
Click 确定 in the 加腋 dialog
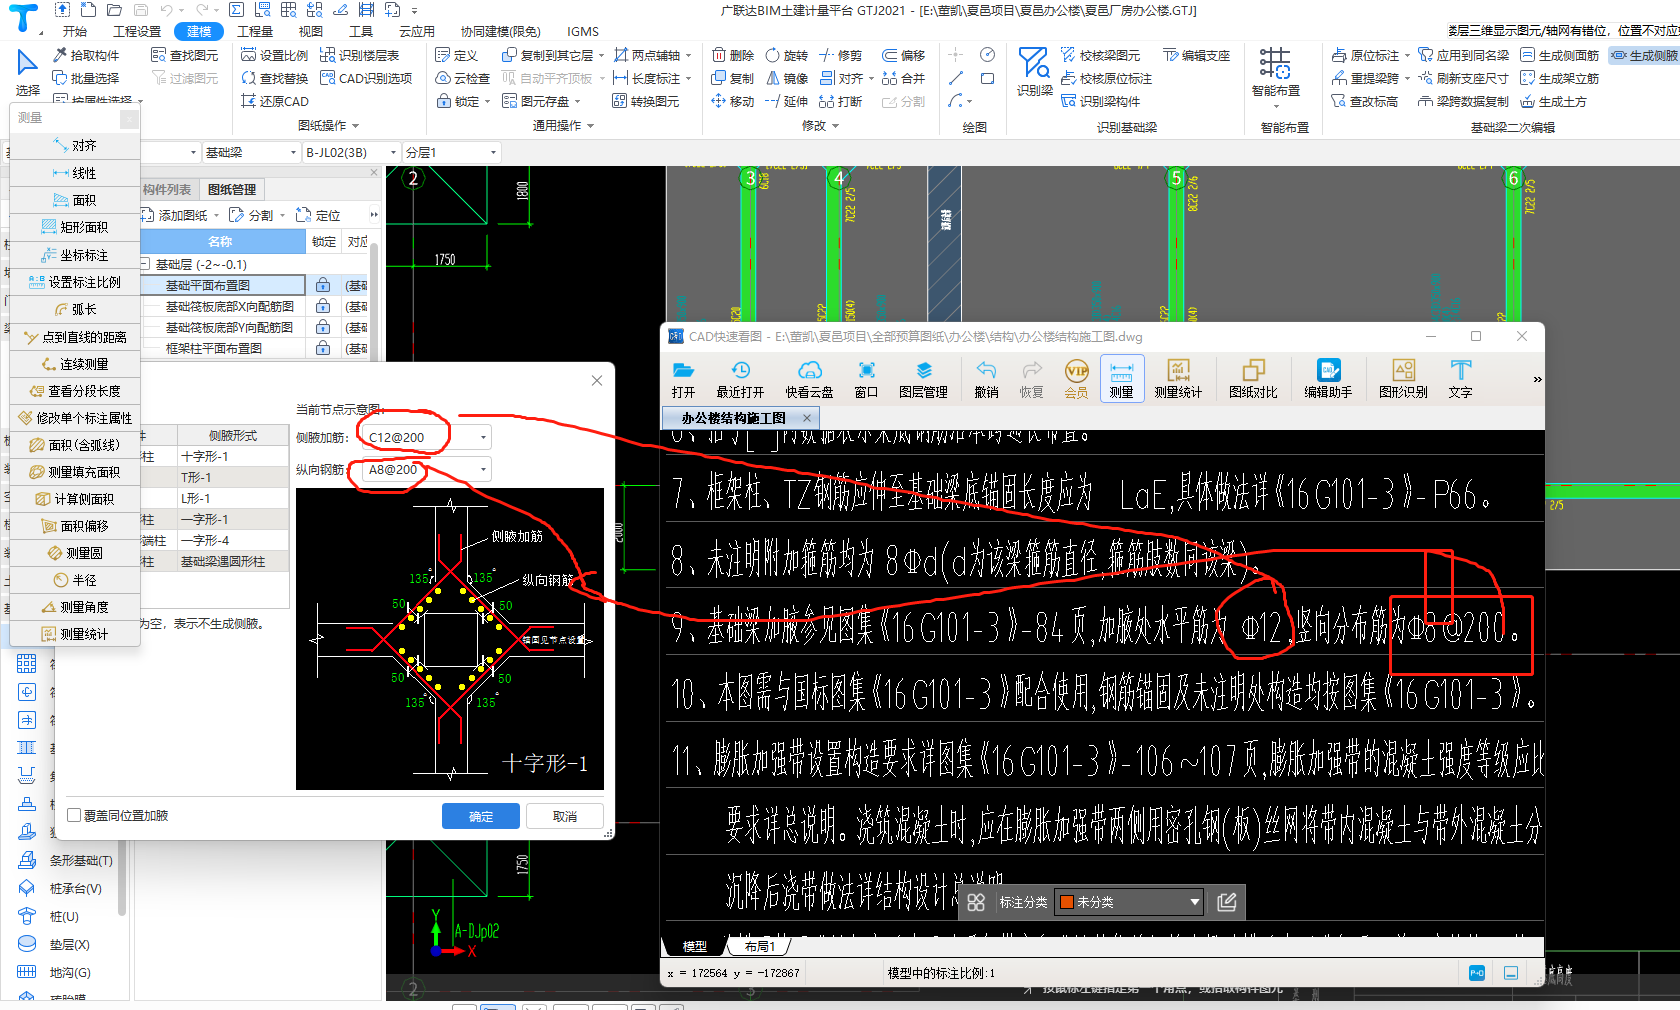481,816
